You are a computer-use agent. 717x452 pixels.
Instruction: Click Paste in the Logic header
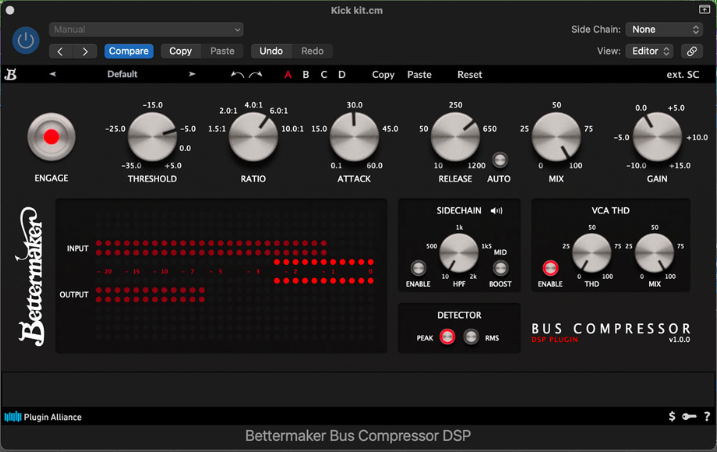pos(222,51)
